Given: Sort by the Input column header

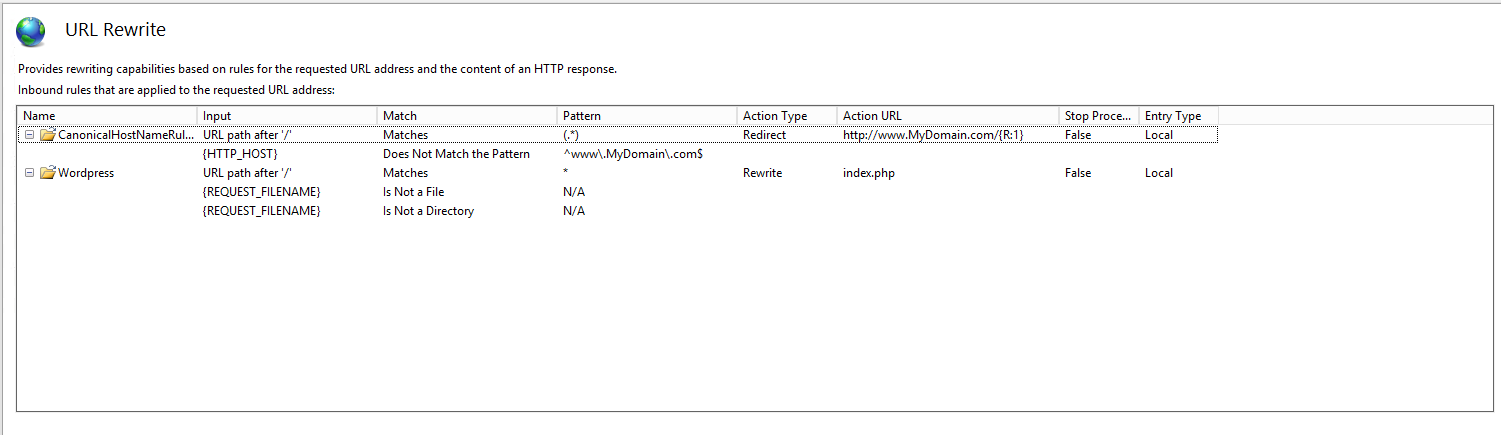Looking at the screenshot, I should pos(287,116).
